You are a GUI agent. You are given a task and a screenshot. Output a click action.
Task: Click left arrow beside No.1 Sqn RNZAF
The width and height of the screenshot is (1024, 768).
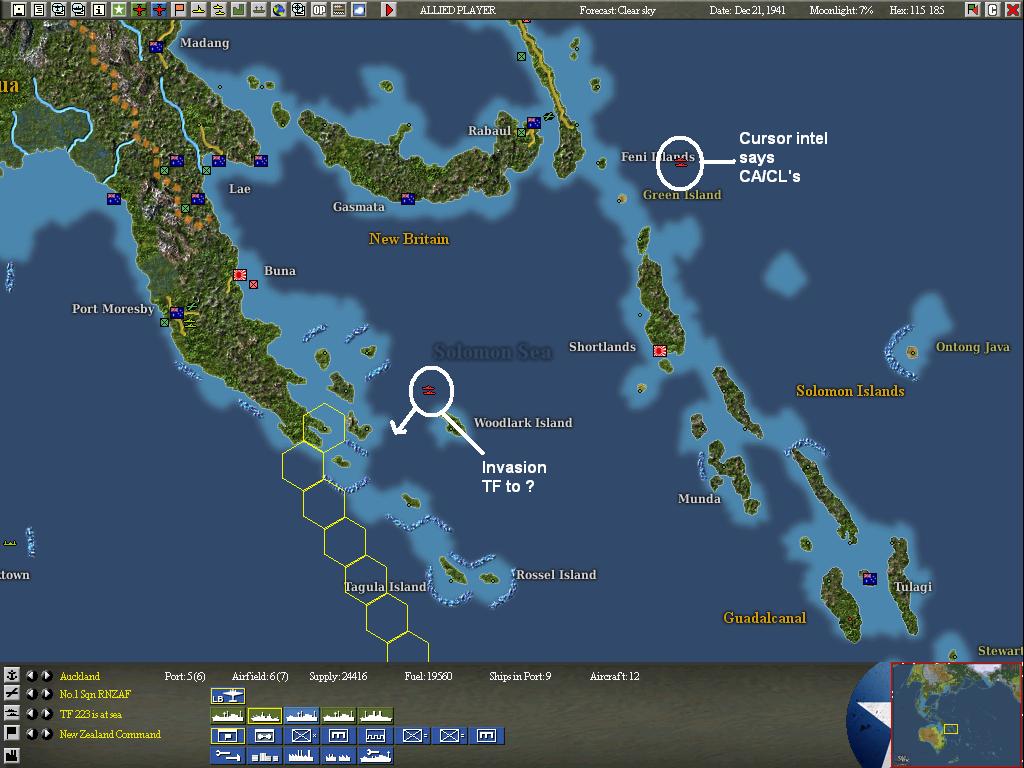31,694
